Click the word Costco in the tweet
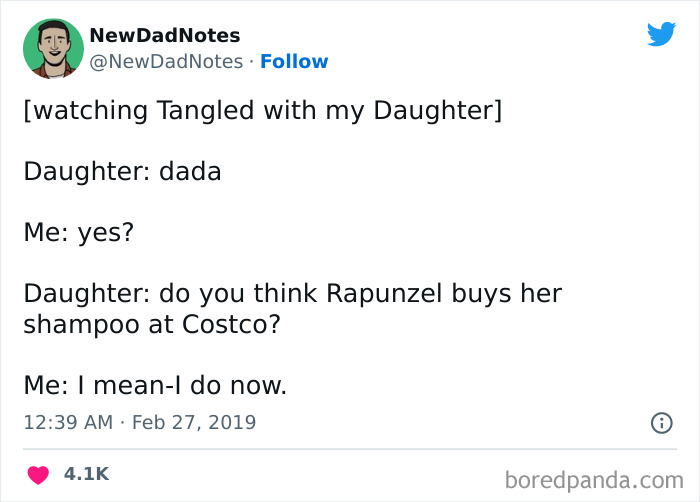700x502 pixels. [x=225, y=324]
